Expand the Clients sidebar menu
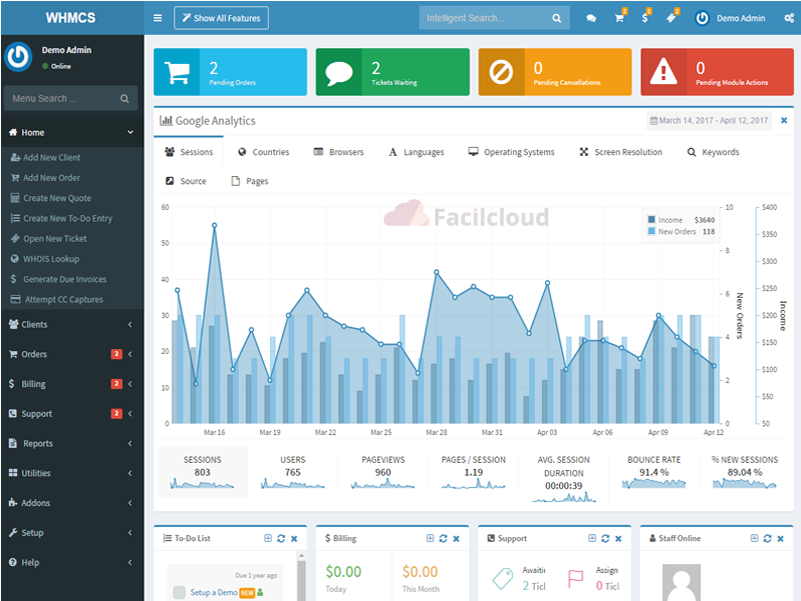Image resolution: width=801 pixels, height=601 pixels. point(72,325)
